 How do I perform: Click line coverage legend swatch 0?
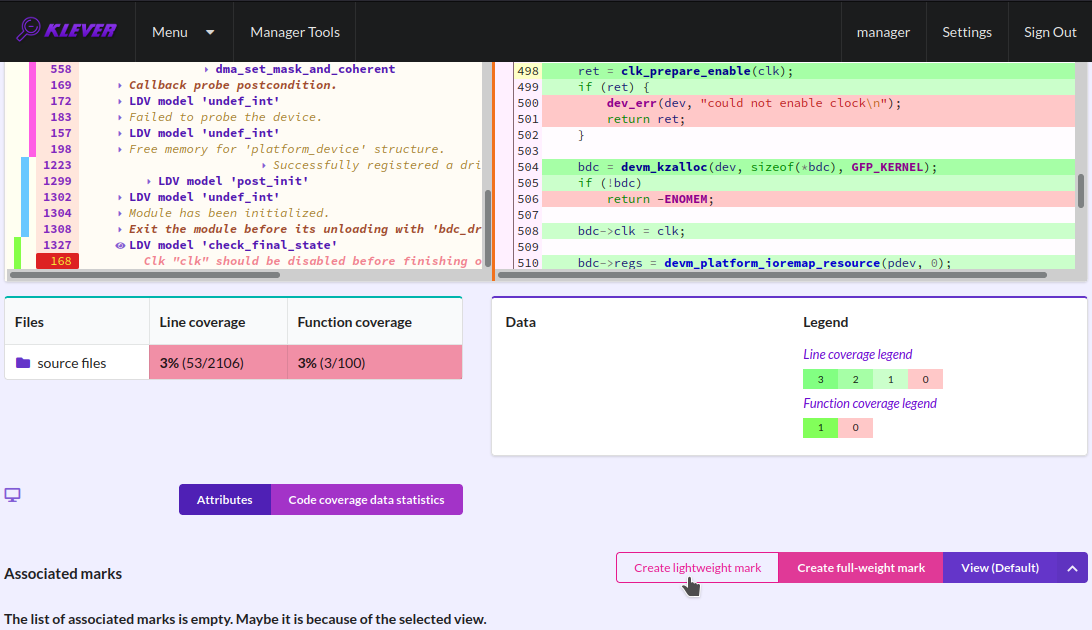click(926, 379)
